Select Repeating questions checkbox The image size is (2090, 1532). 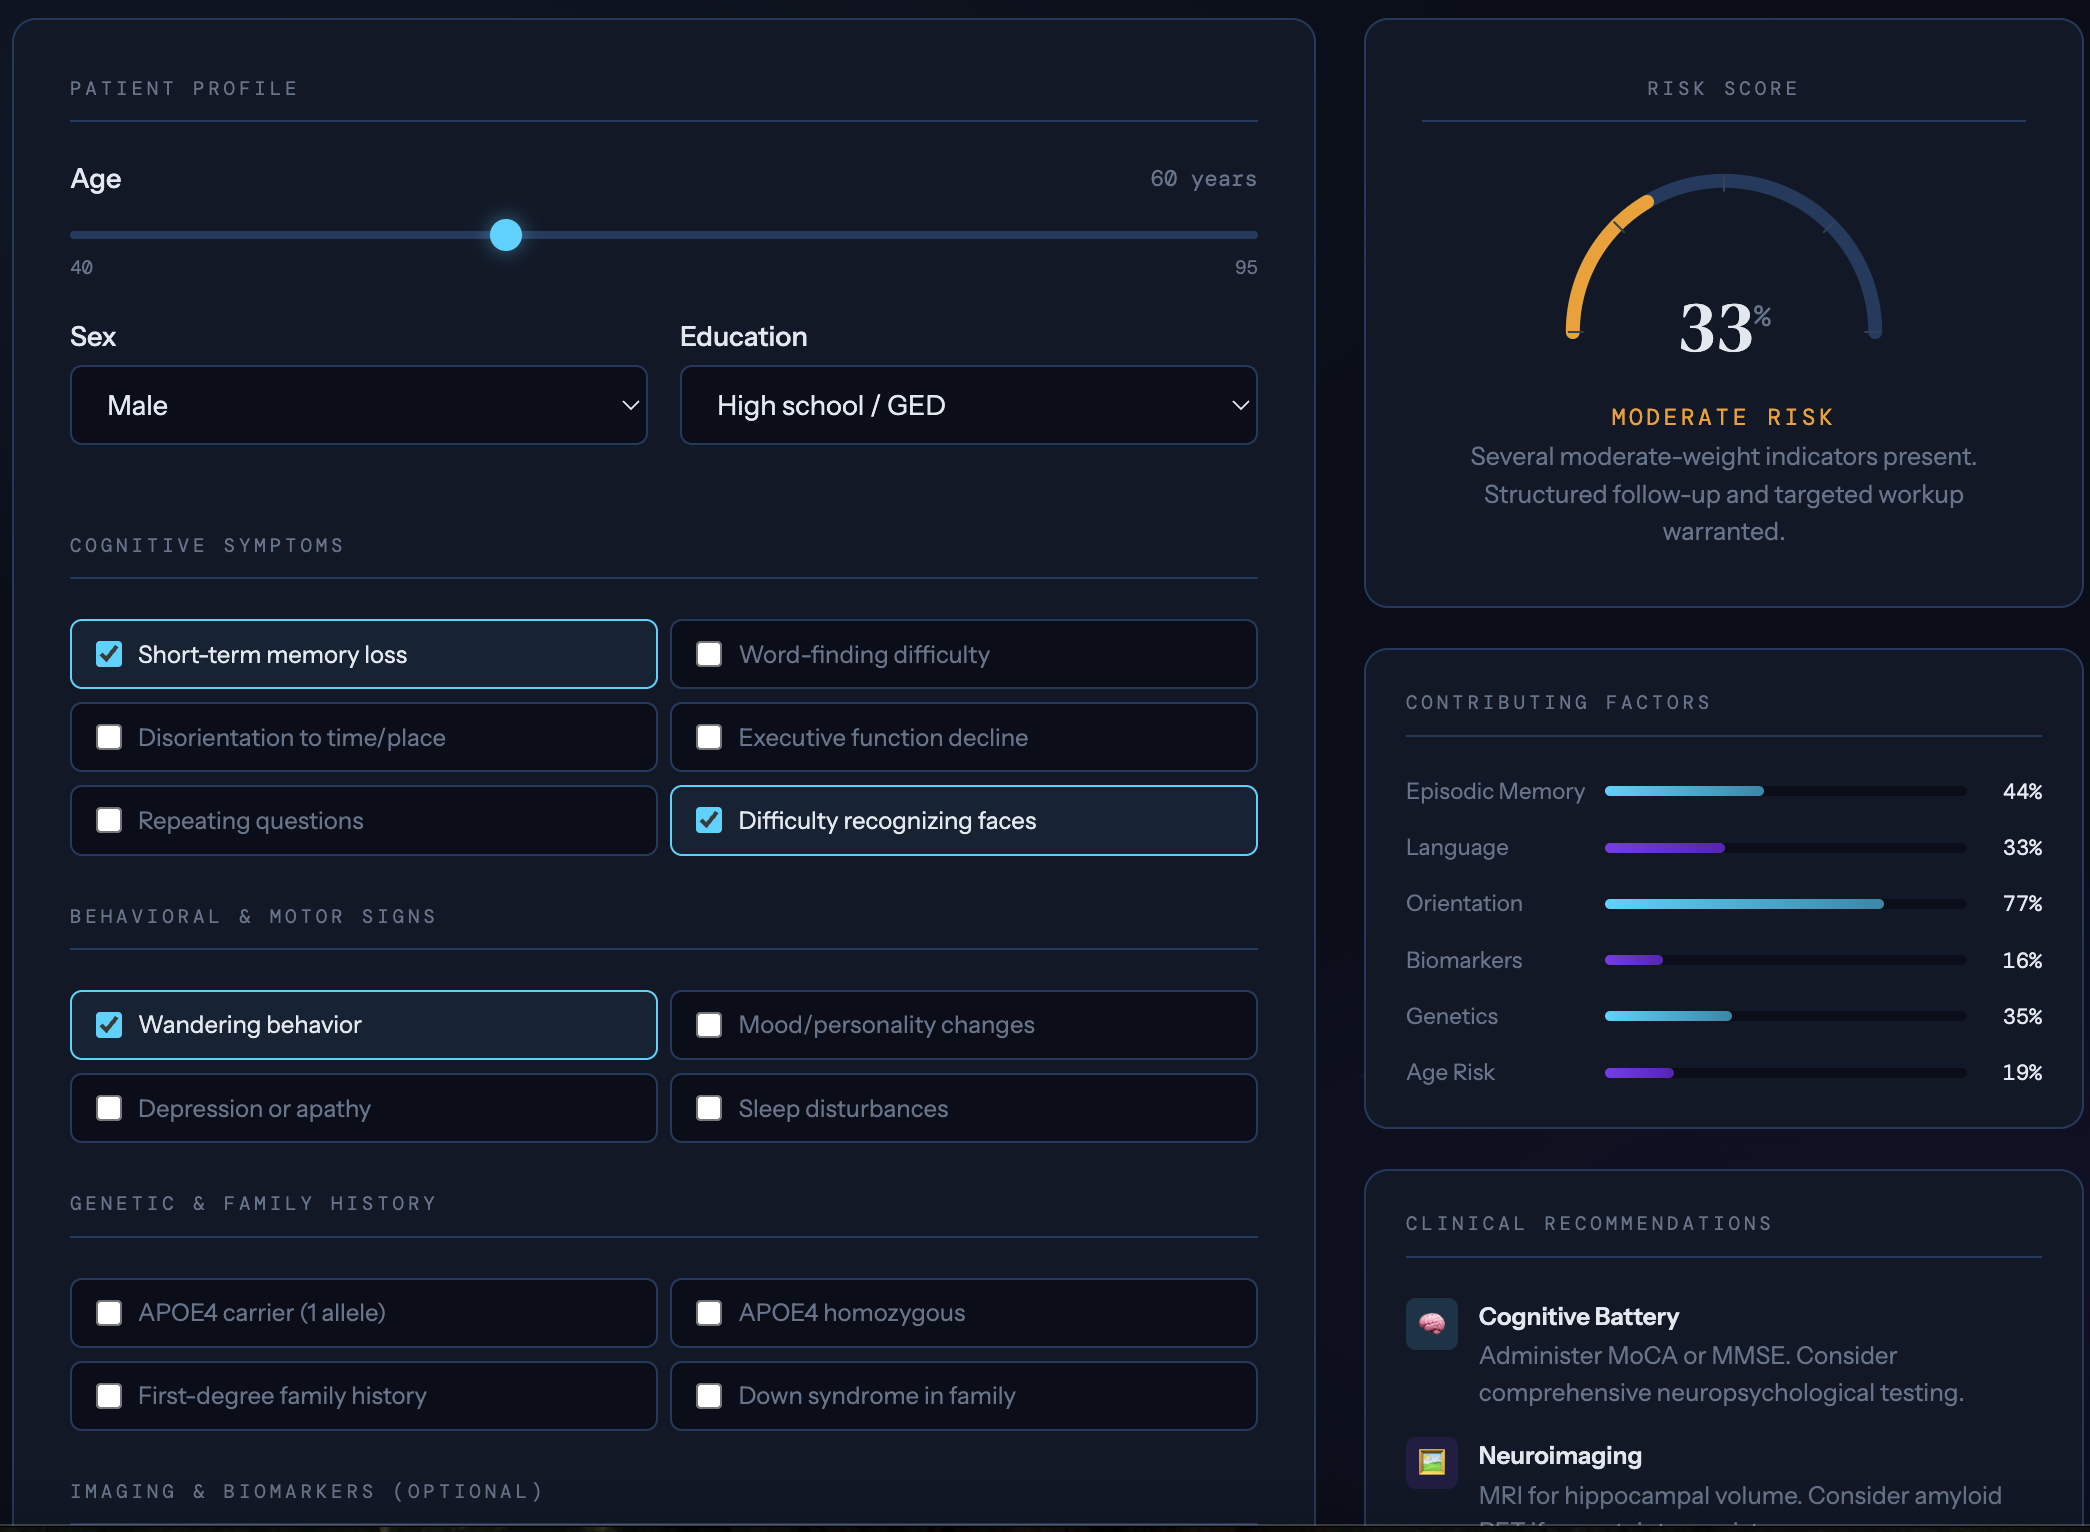pos(109,820)
